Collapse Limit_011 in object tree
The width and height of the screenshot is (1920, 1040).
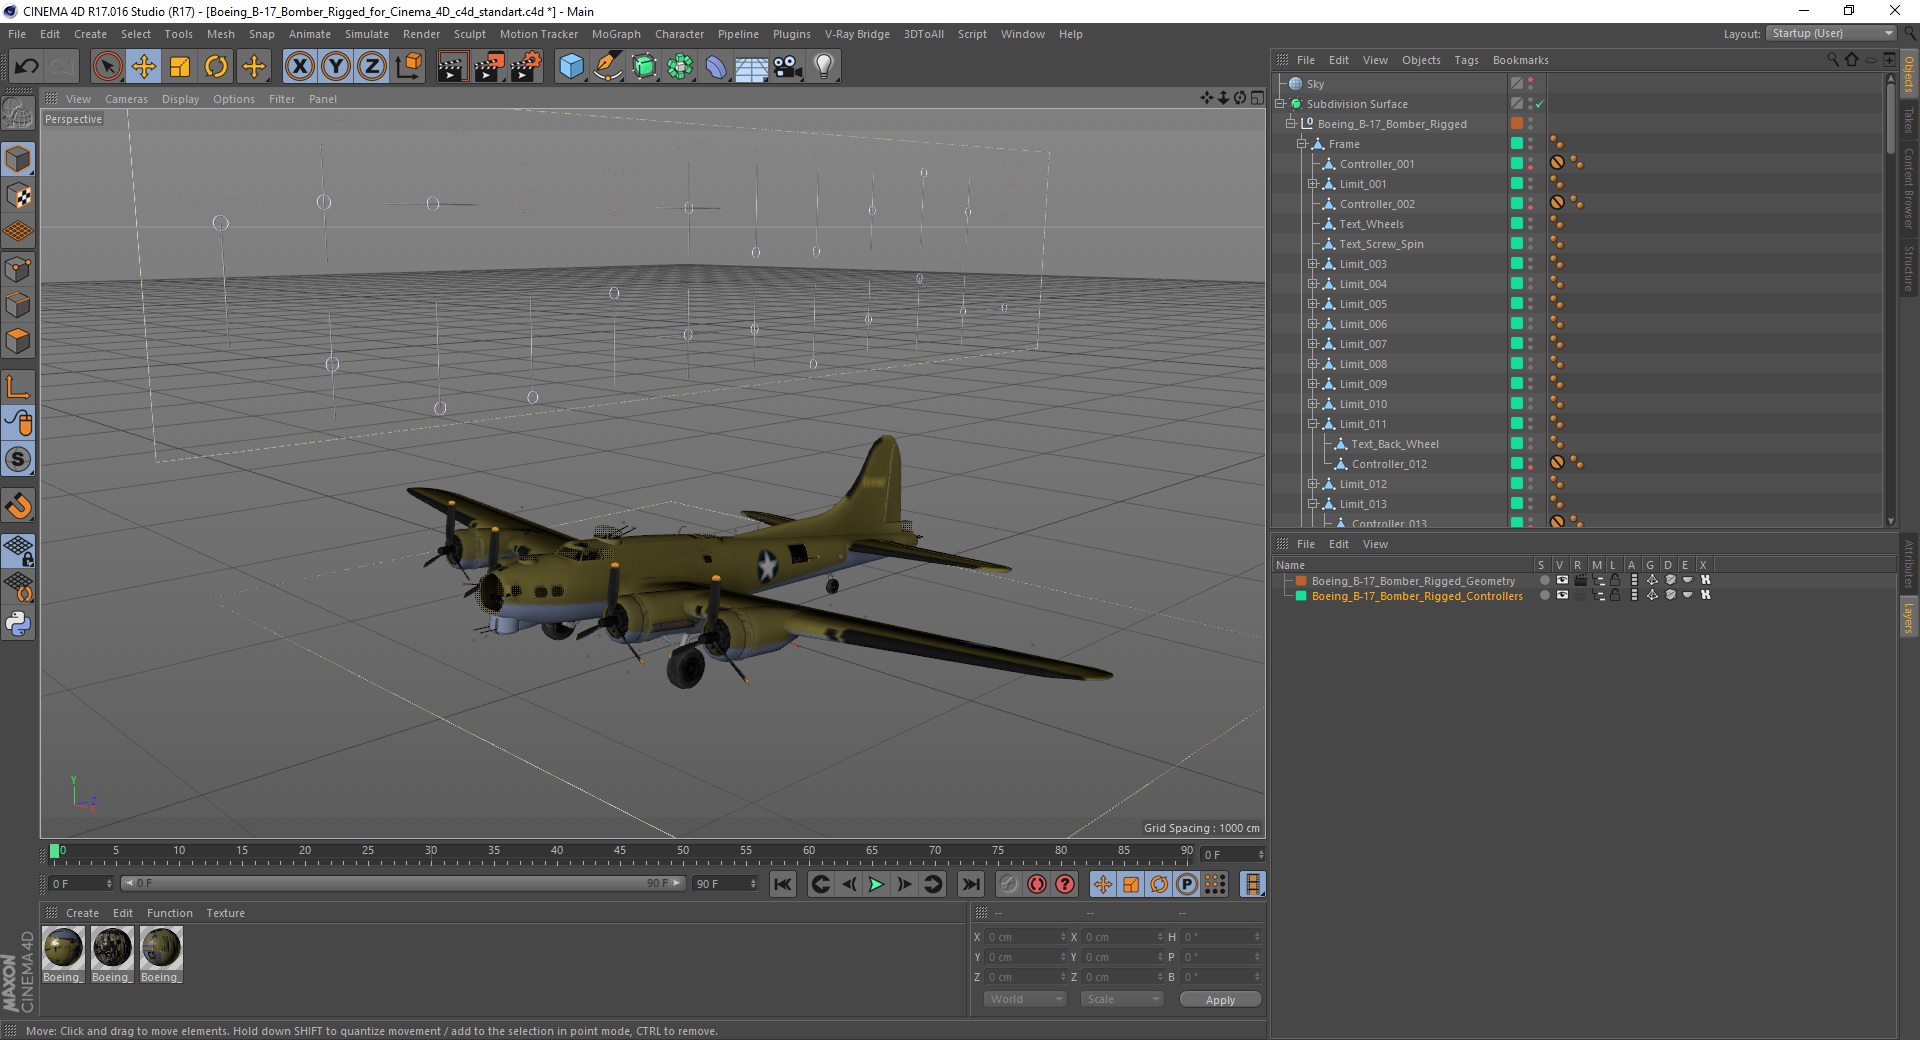[1313, 424]
